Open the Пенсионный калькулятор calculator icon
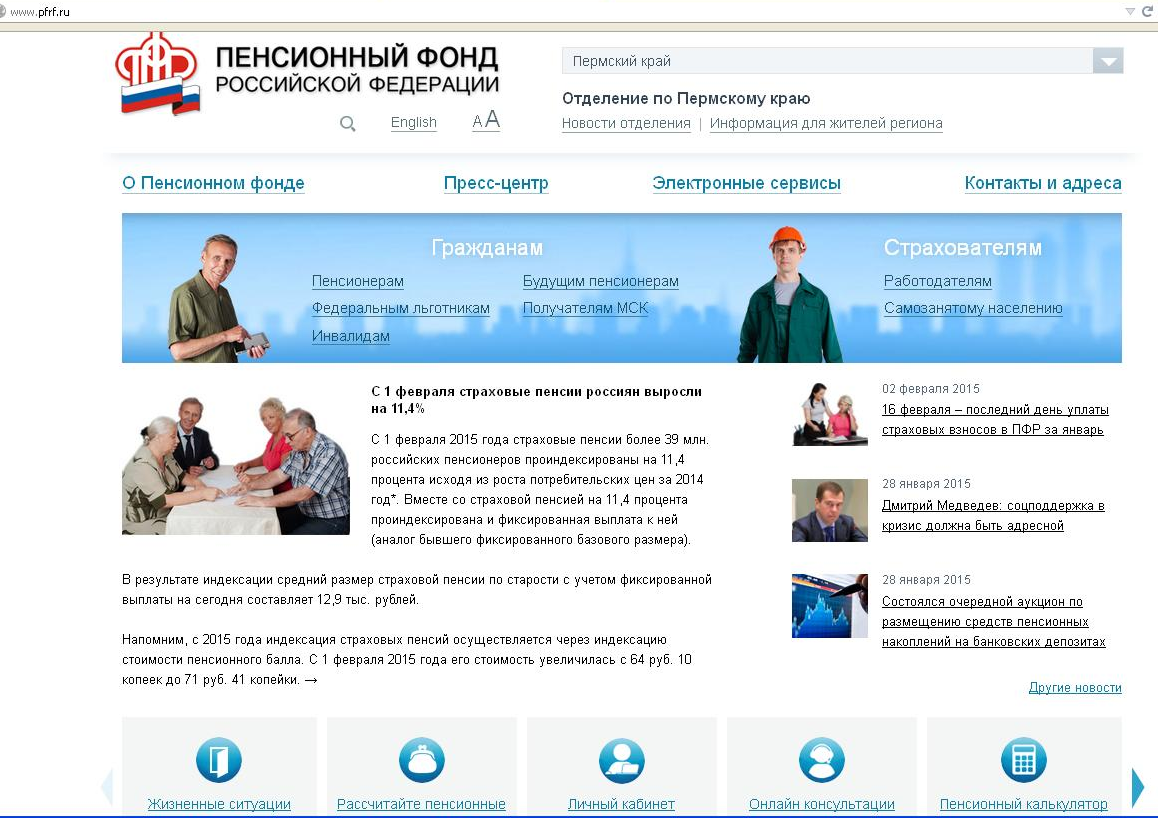This screenshot has width=1158, height=818. click(x=1024, y=760)
